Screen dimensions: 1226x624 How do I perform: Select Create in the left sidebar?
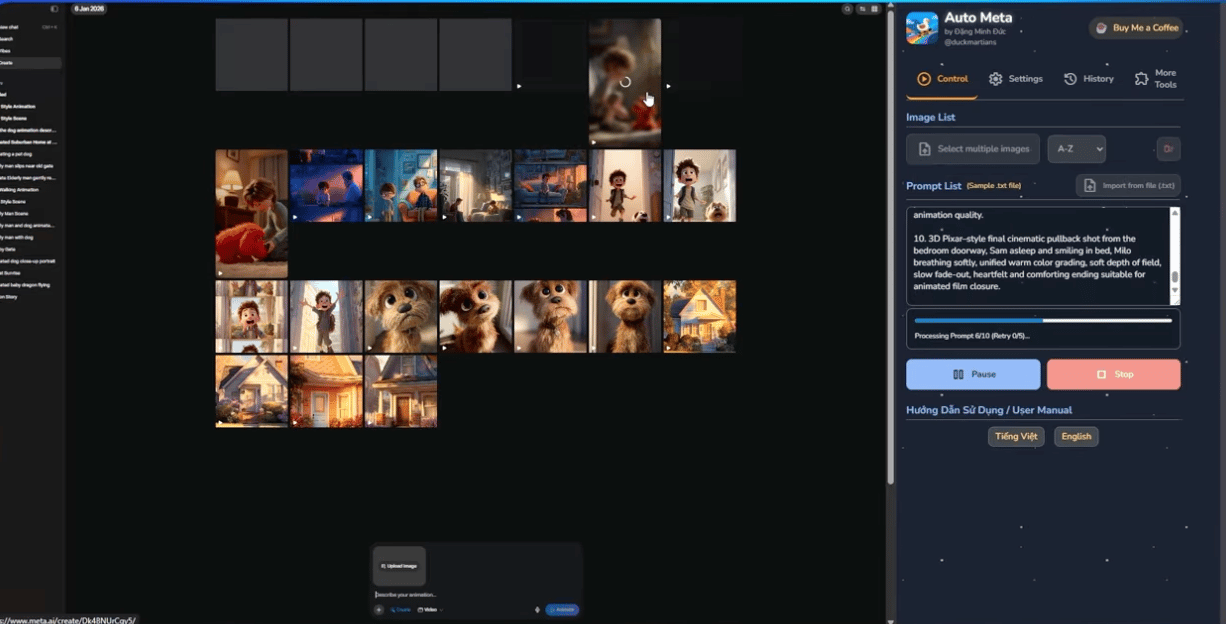pyautogui.click(x=30, y=63)
